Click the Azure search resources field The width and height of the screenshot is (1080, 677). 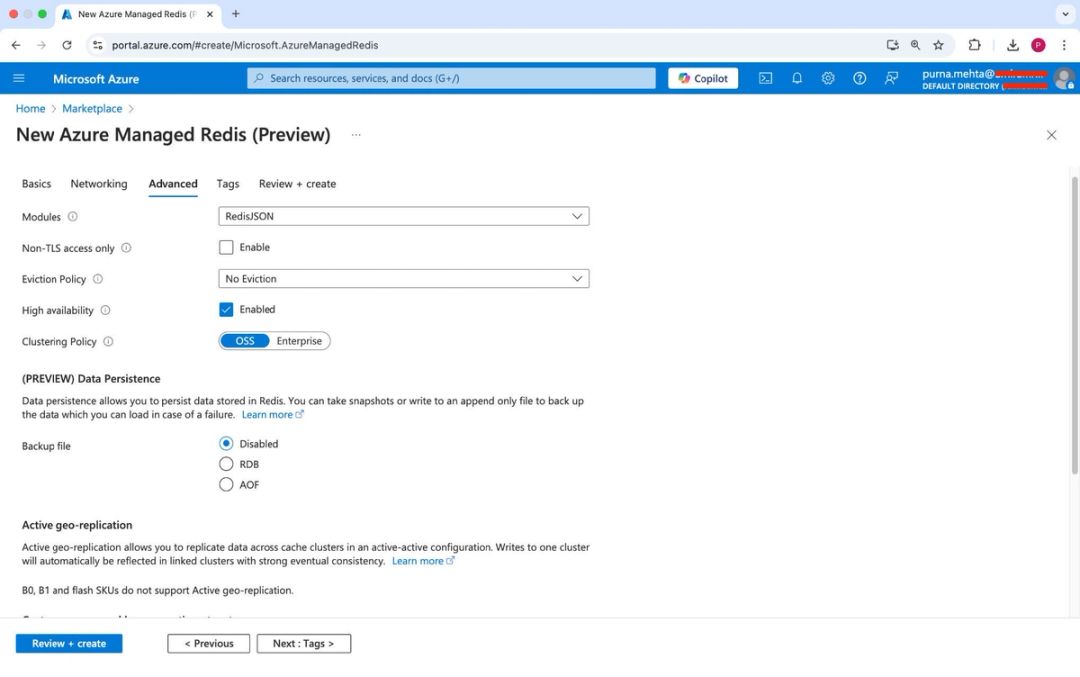pos(450,77)
